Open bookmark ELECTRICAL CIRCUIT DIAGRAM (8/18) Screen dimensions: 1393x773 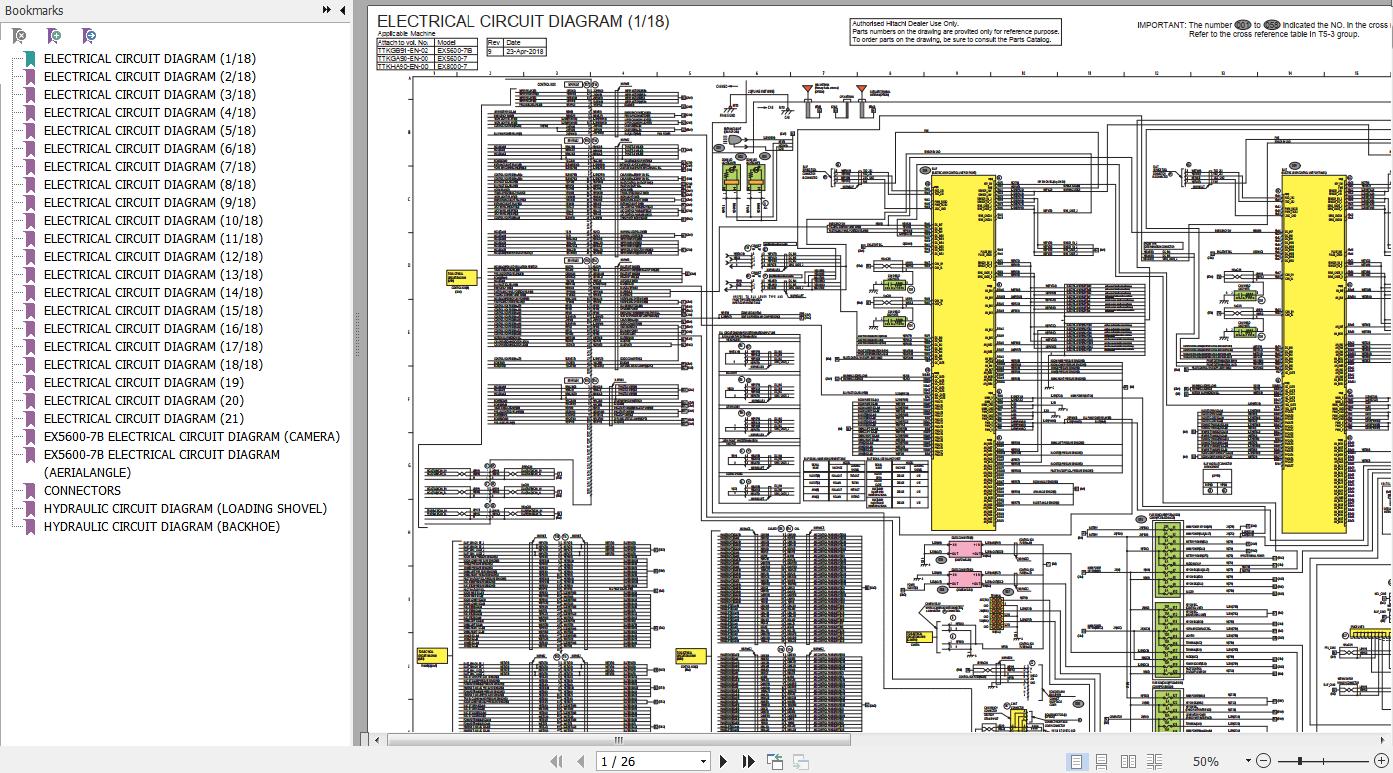(149, 185)
